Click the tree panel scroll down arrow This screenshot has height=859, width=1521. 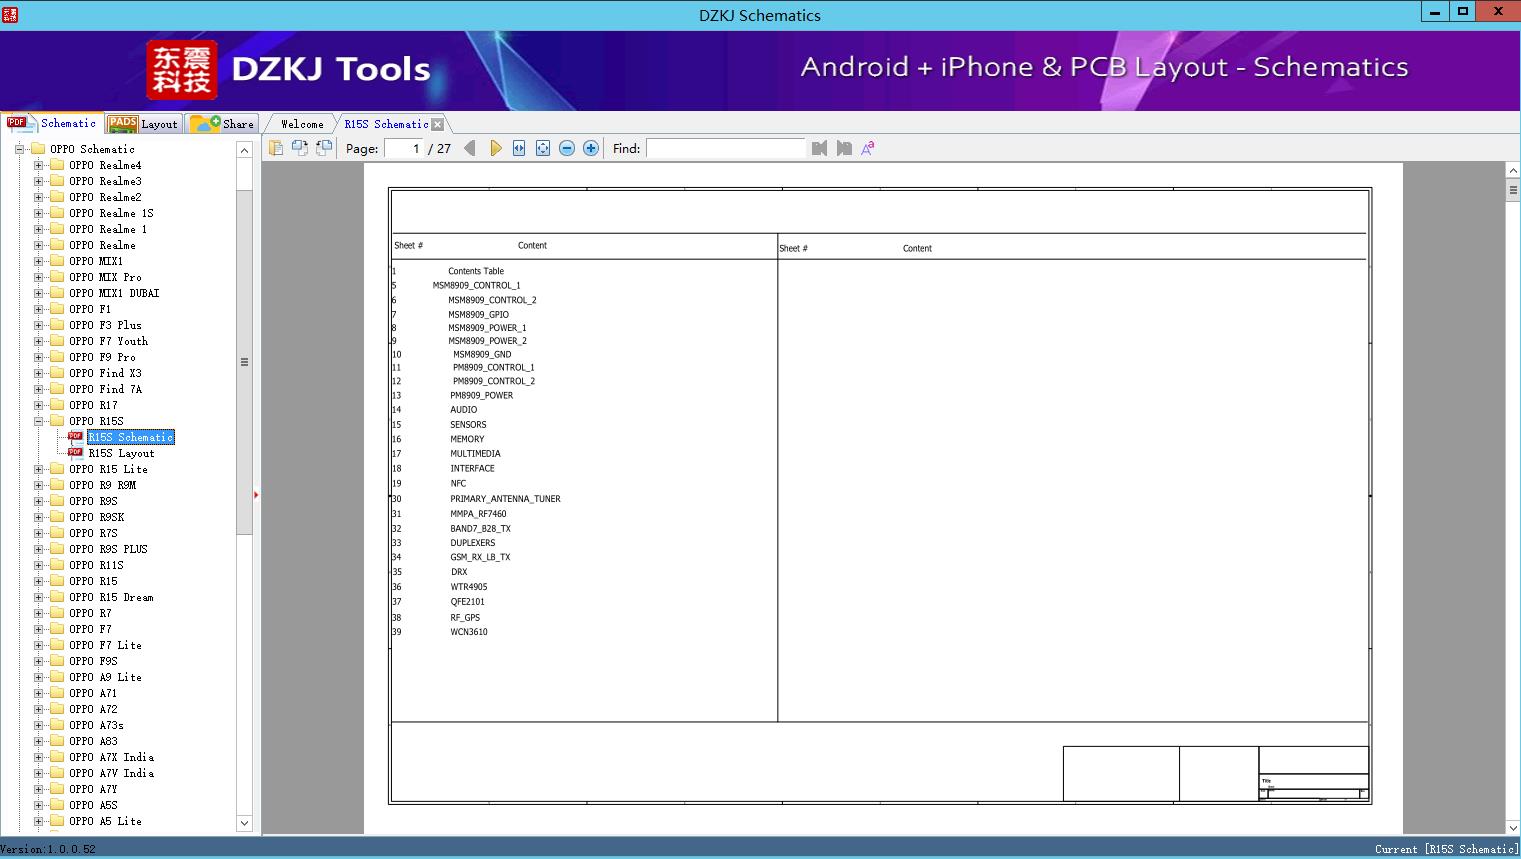point(244,823)
